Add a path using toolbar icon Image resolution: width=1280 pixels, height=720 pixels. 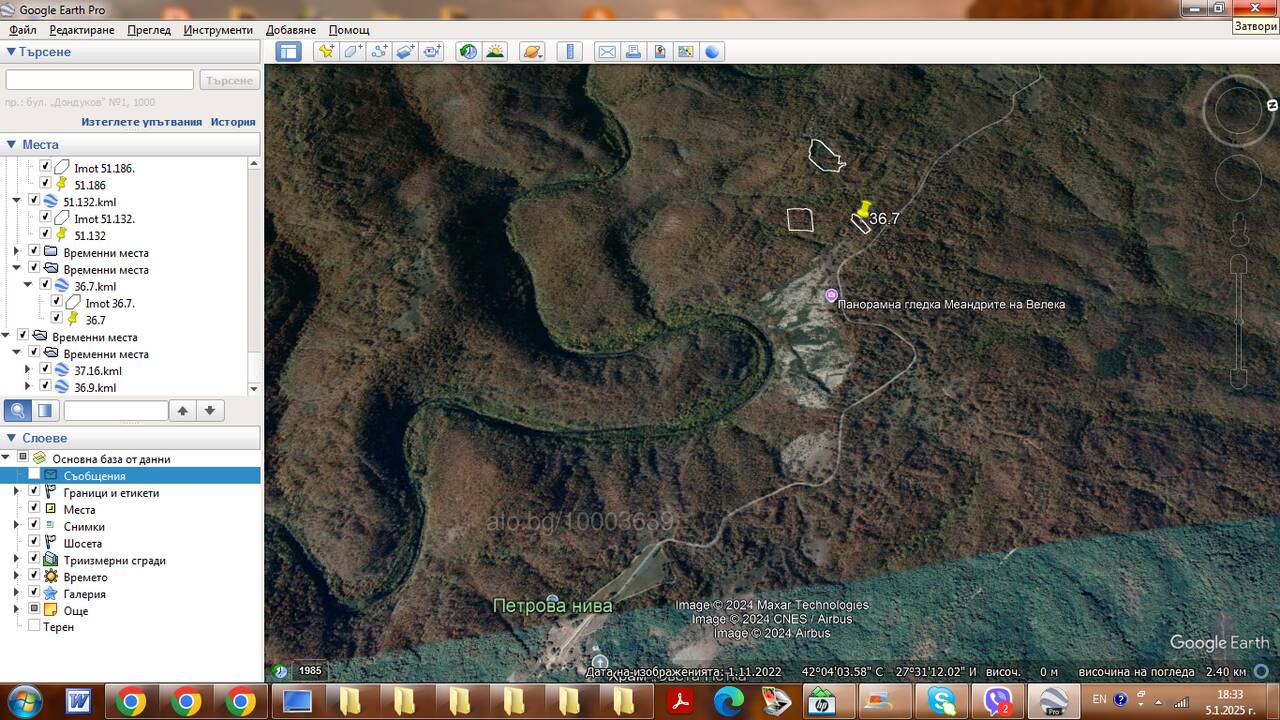pos(379,52)
